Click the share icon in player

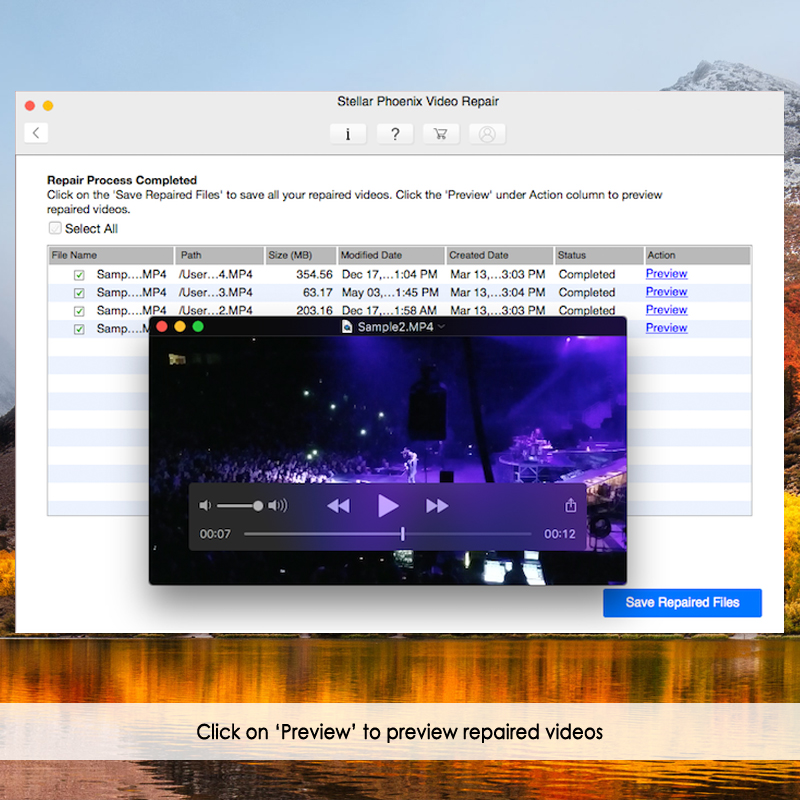pos(570,505)
